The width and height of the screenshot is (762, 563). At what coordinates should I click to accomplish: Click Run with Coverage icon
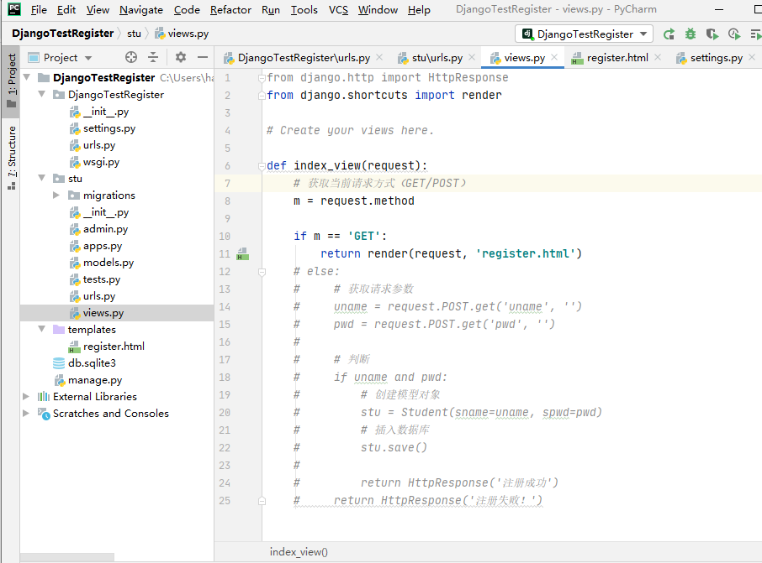(713, 33)
